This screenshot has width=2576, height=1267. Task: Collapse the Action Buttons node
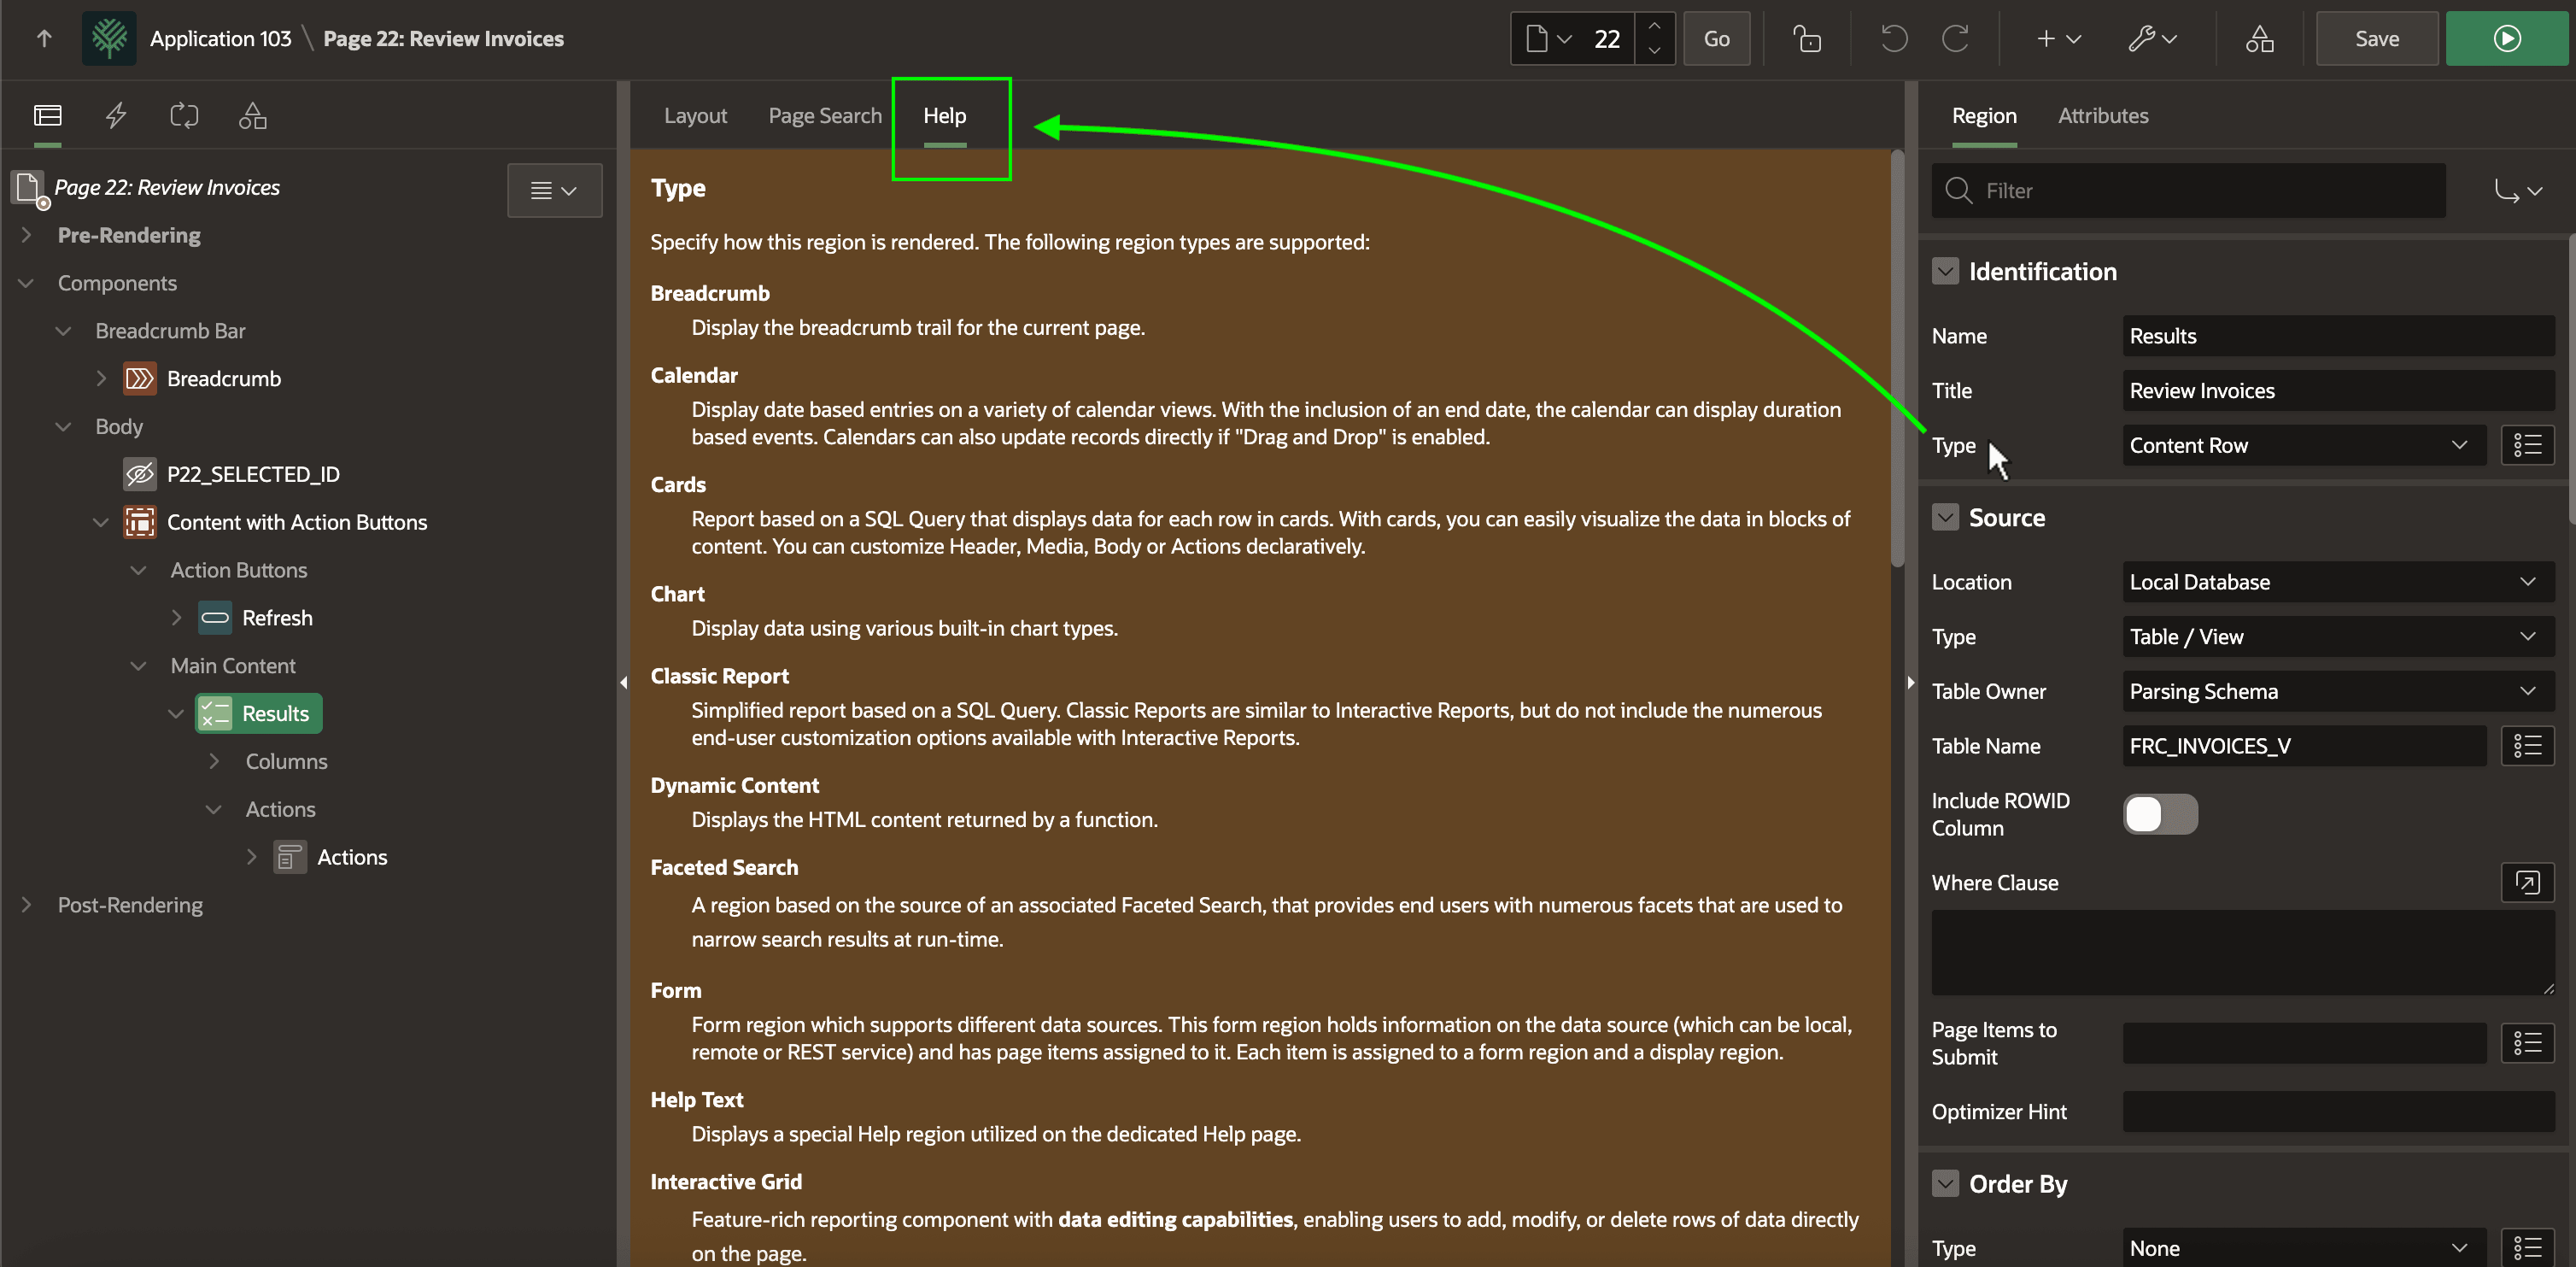[139, 570]
